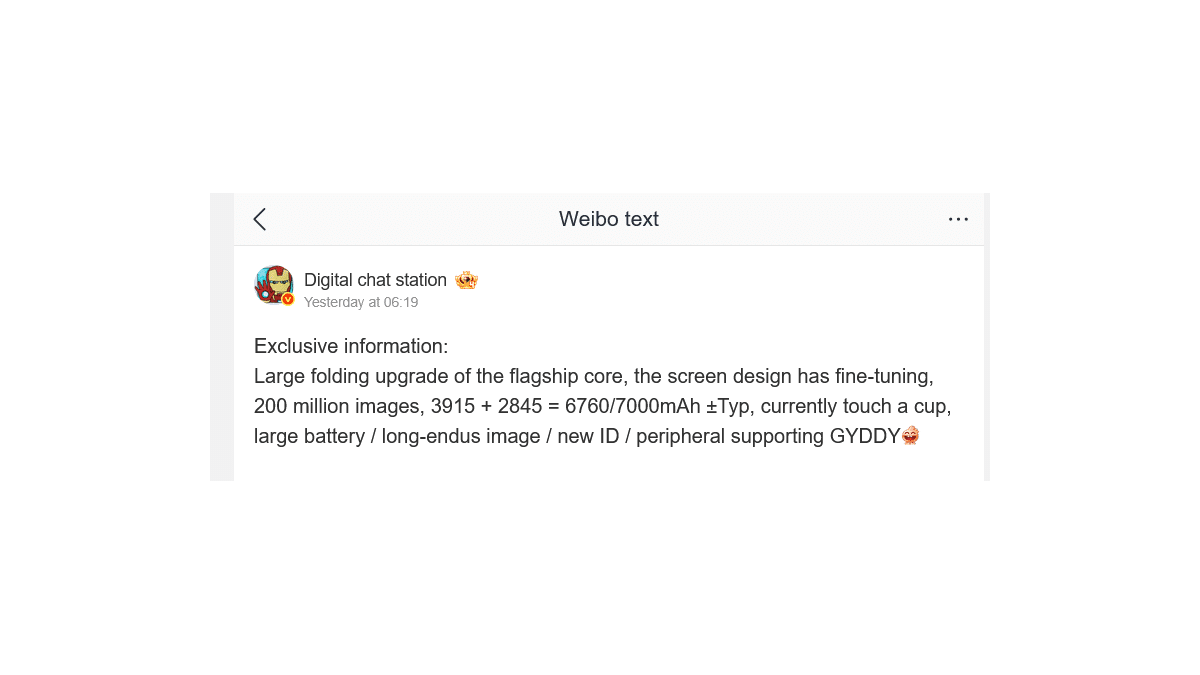Viewport: 1200px width, 675px height.
Task: Click the words currently touch a cup
Action: [856, 406]
